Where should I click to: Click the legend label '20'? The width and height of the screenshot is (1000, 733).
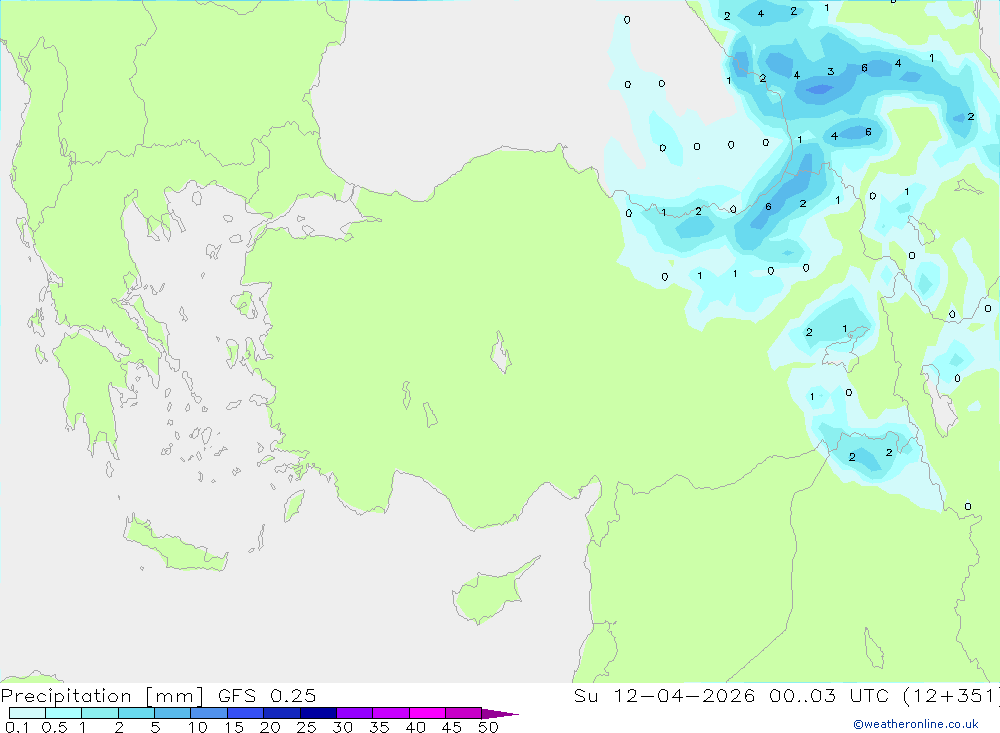click(270, 727)
